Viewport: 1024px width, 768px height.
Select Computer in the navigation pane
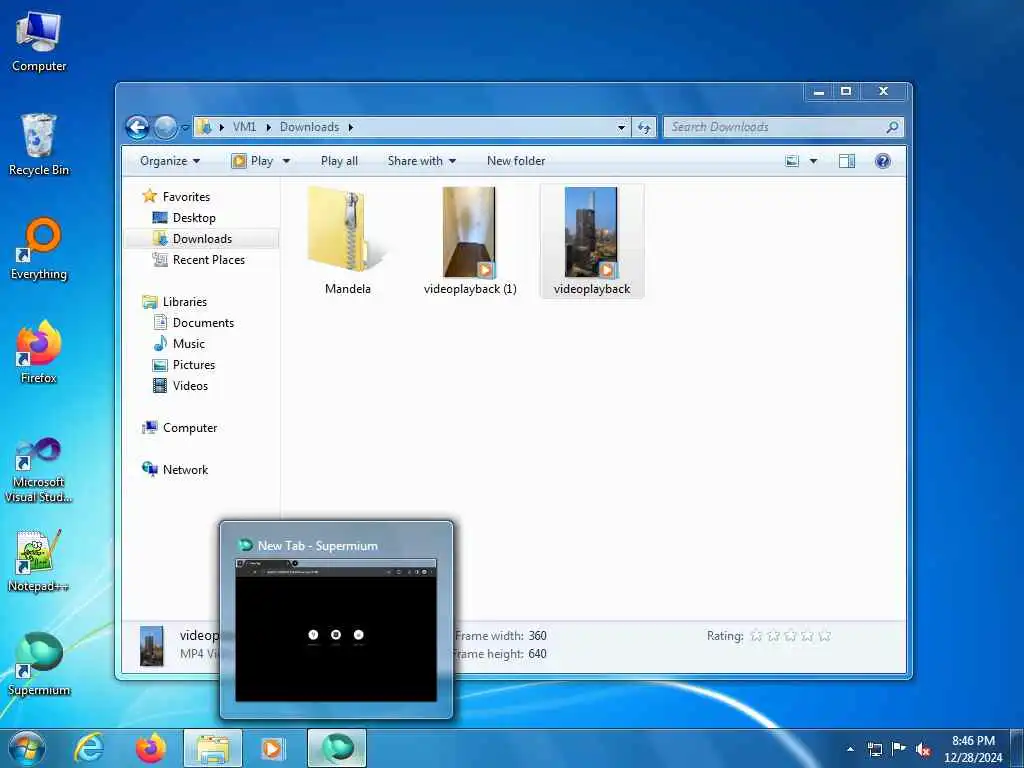[x=189, y=428]
